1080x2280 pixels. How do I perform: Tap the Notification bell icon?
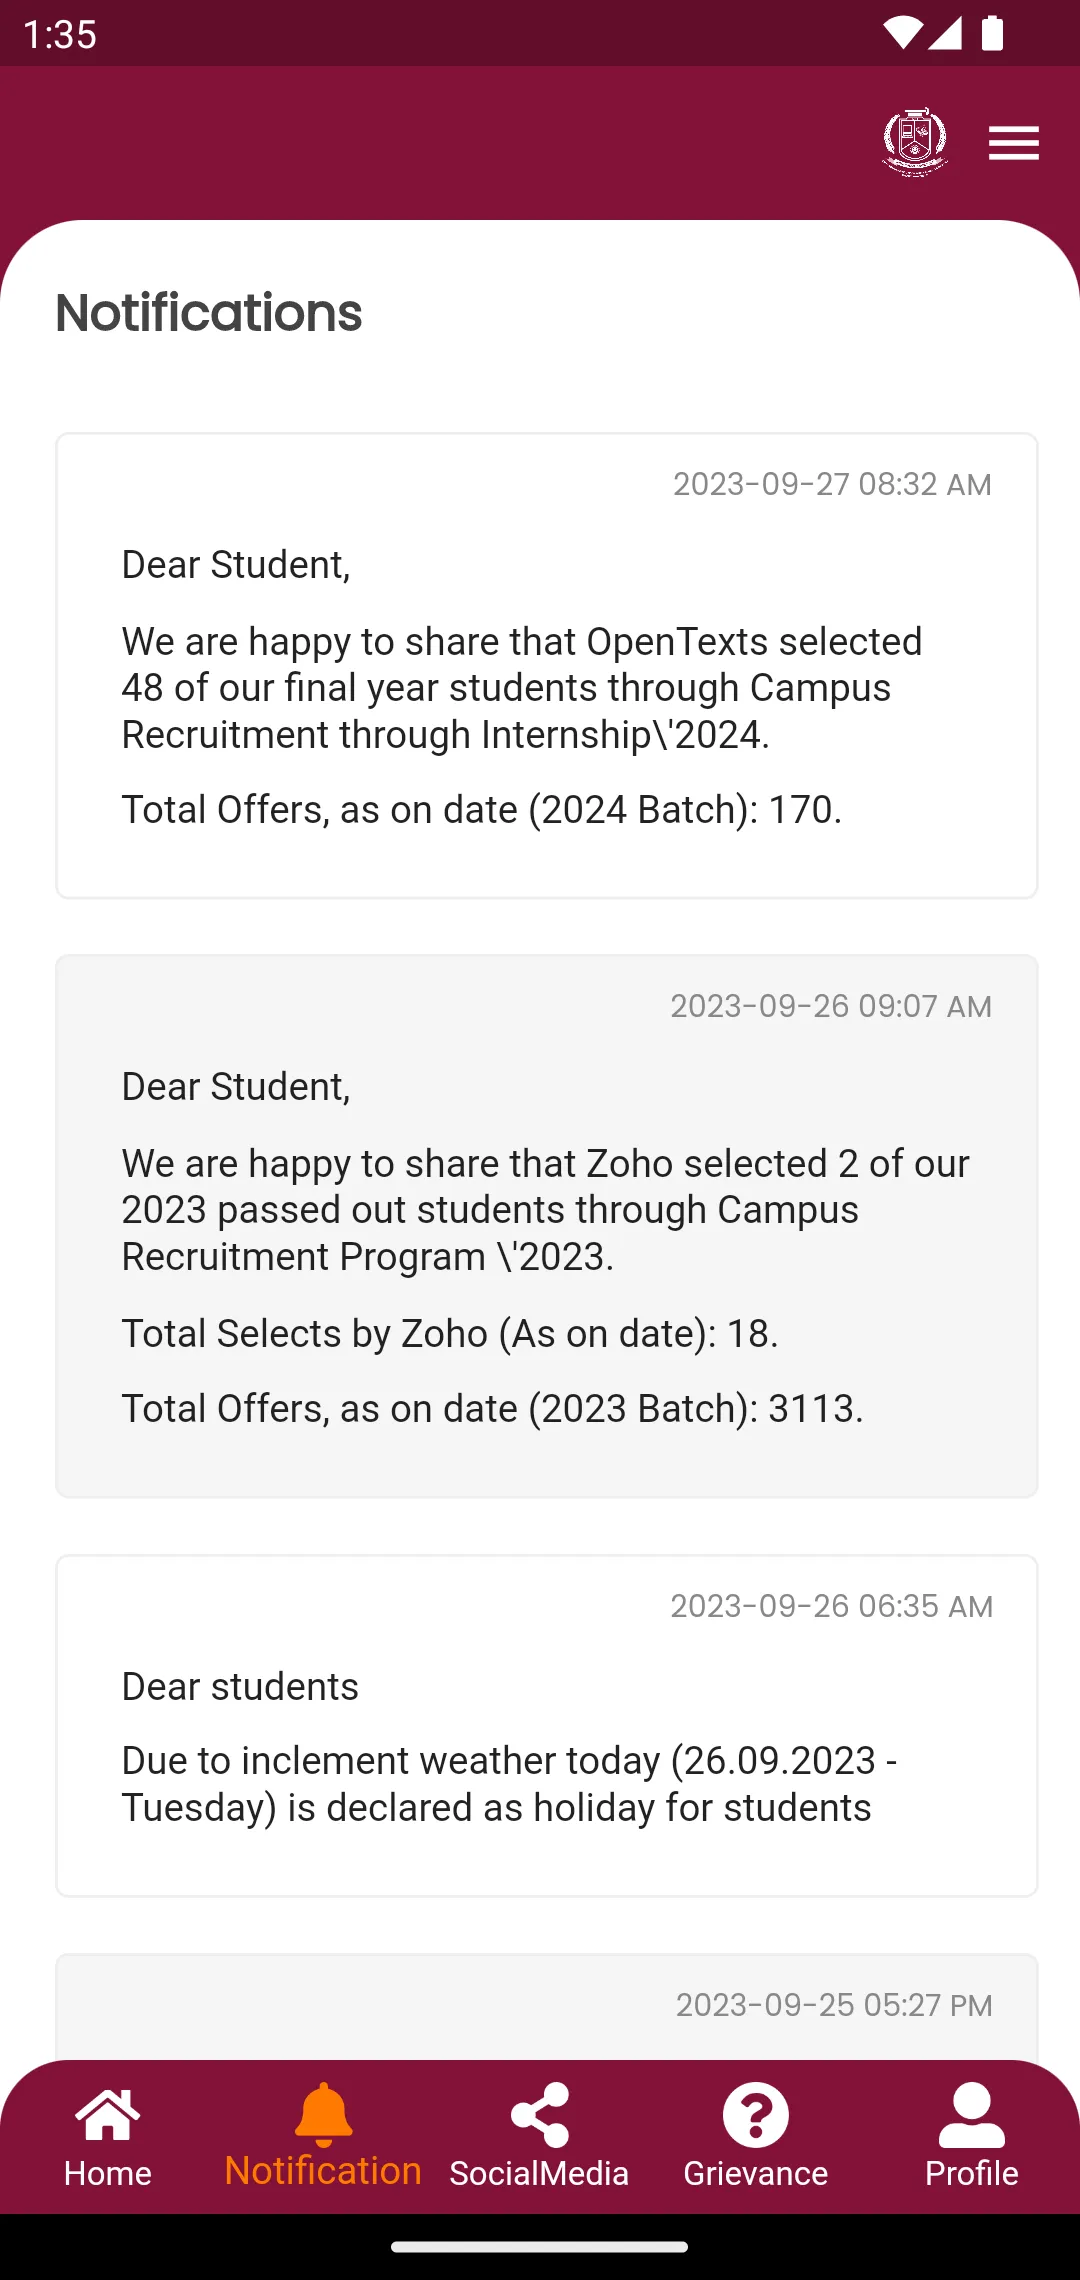tap(323, 2114)
